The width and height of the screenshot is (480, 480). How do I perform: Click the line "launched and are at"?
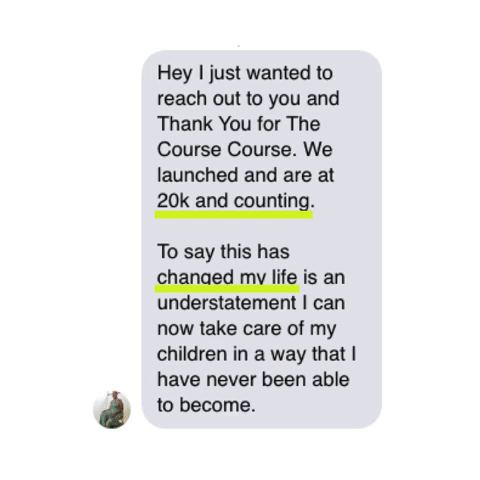pyautogui.click(x=245, y=175)
